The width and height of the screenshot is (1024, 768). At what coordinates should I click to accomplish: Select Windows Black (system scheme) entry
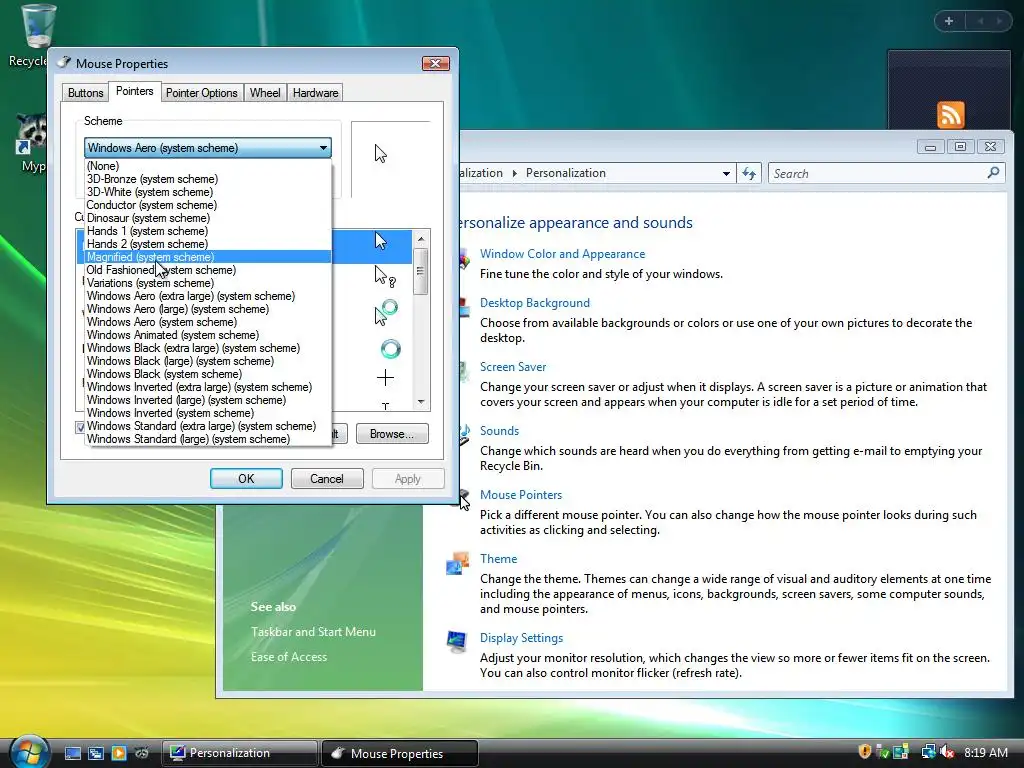(x=208, y=374)
